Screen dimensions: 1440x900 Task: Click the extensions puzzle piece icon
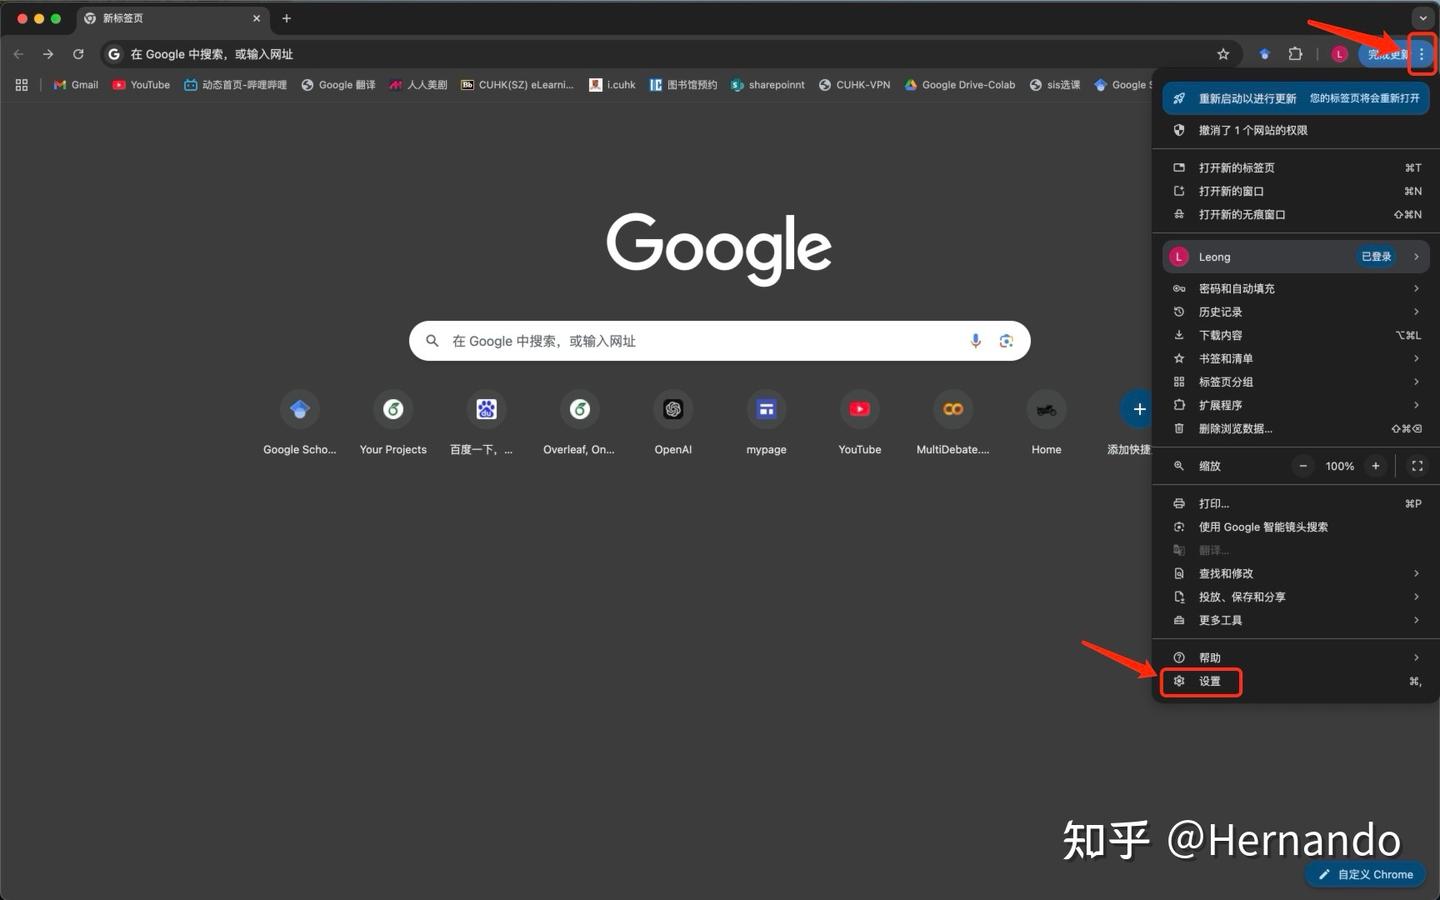click(x=1295, y=54)
